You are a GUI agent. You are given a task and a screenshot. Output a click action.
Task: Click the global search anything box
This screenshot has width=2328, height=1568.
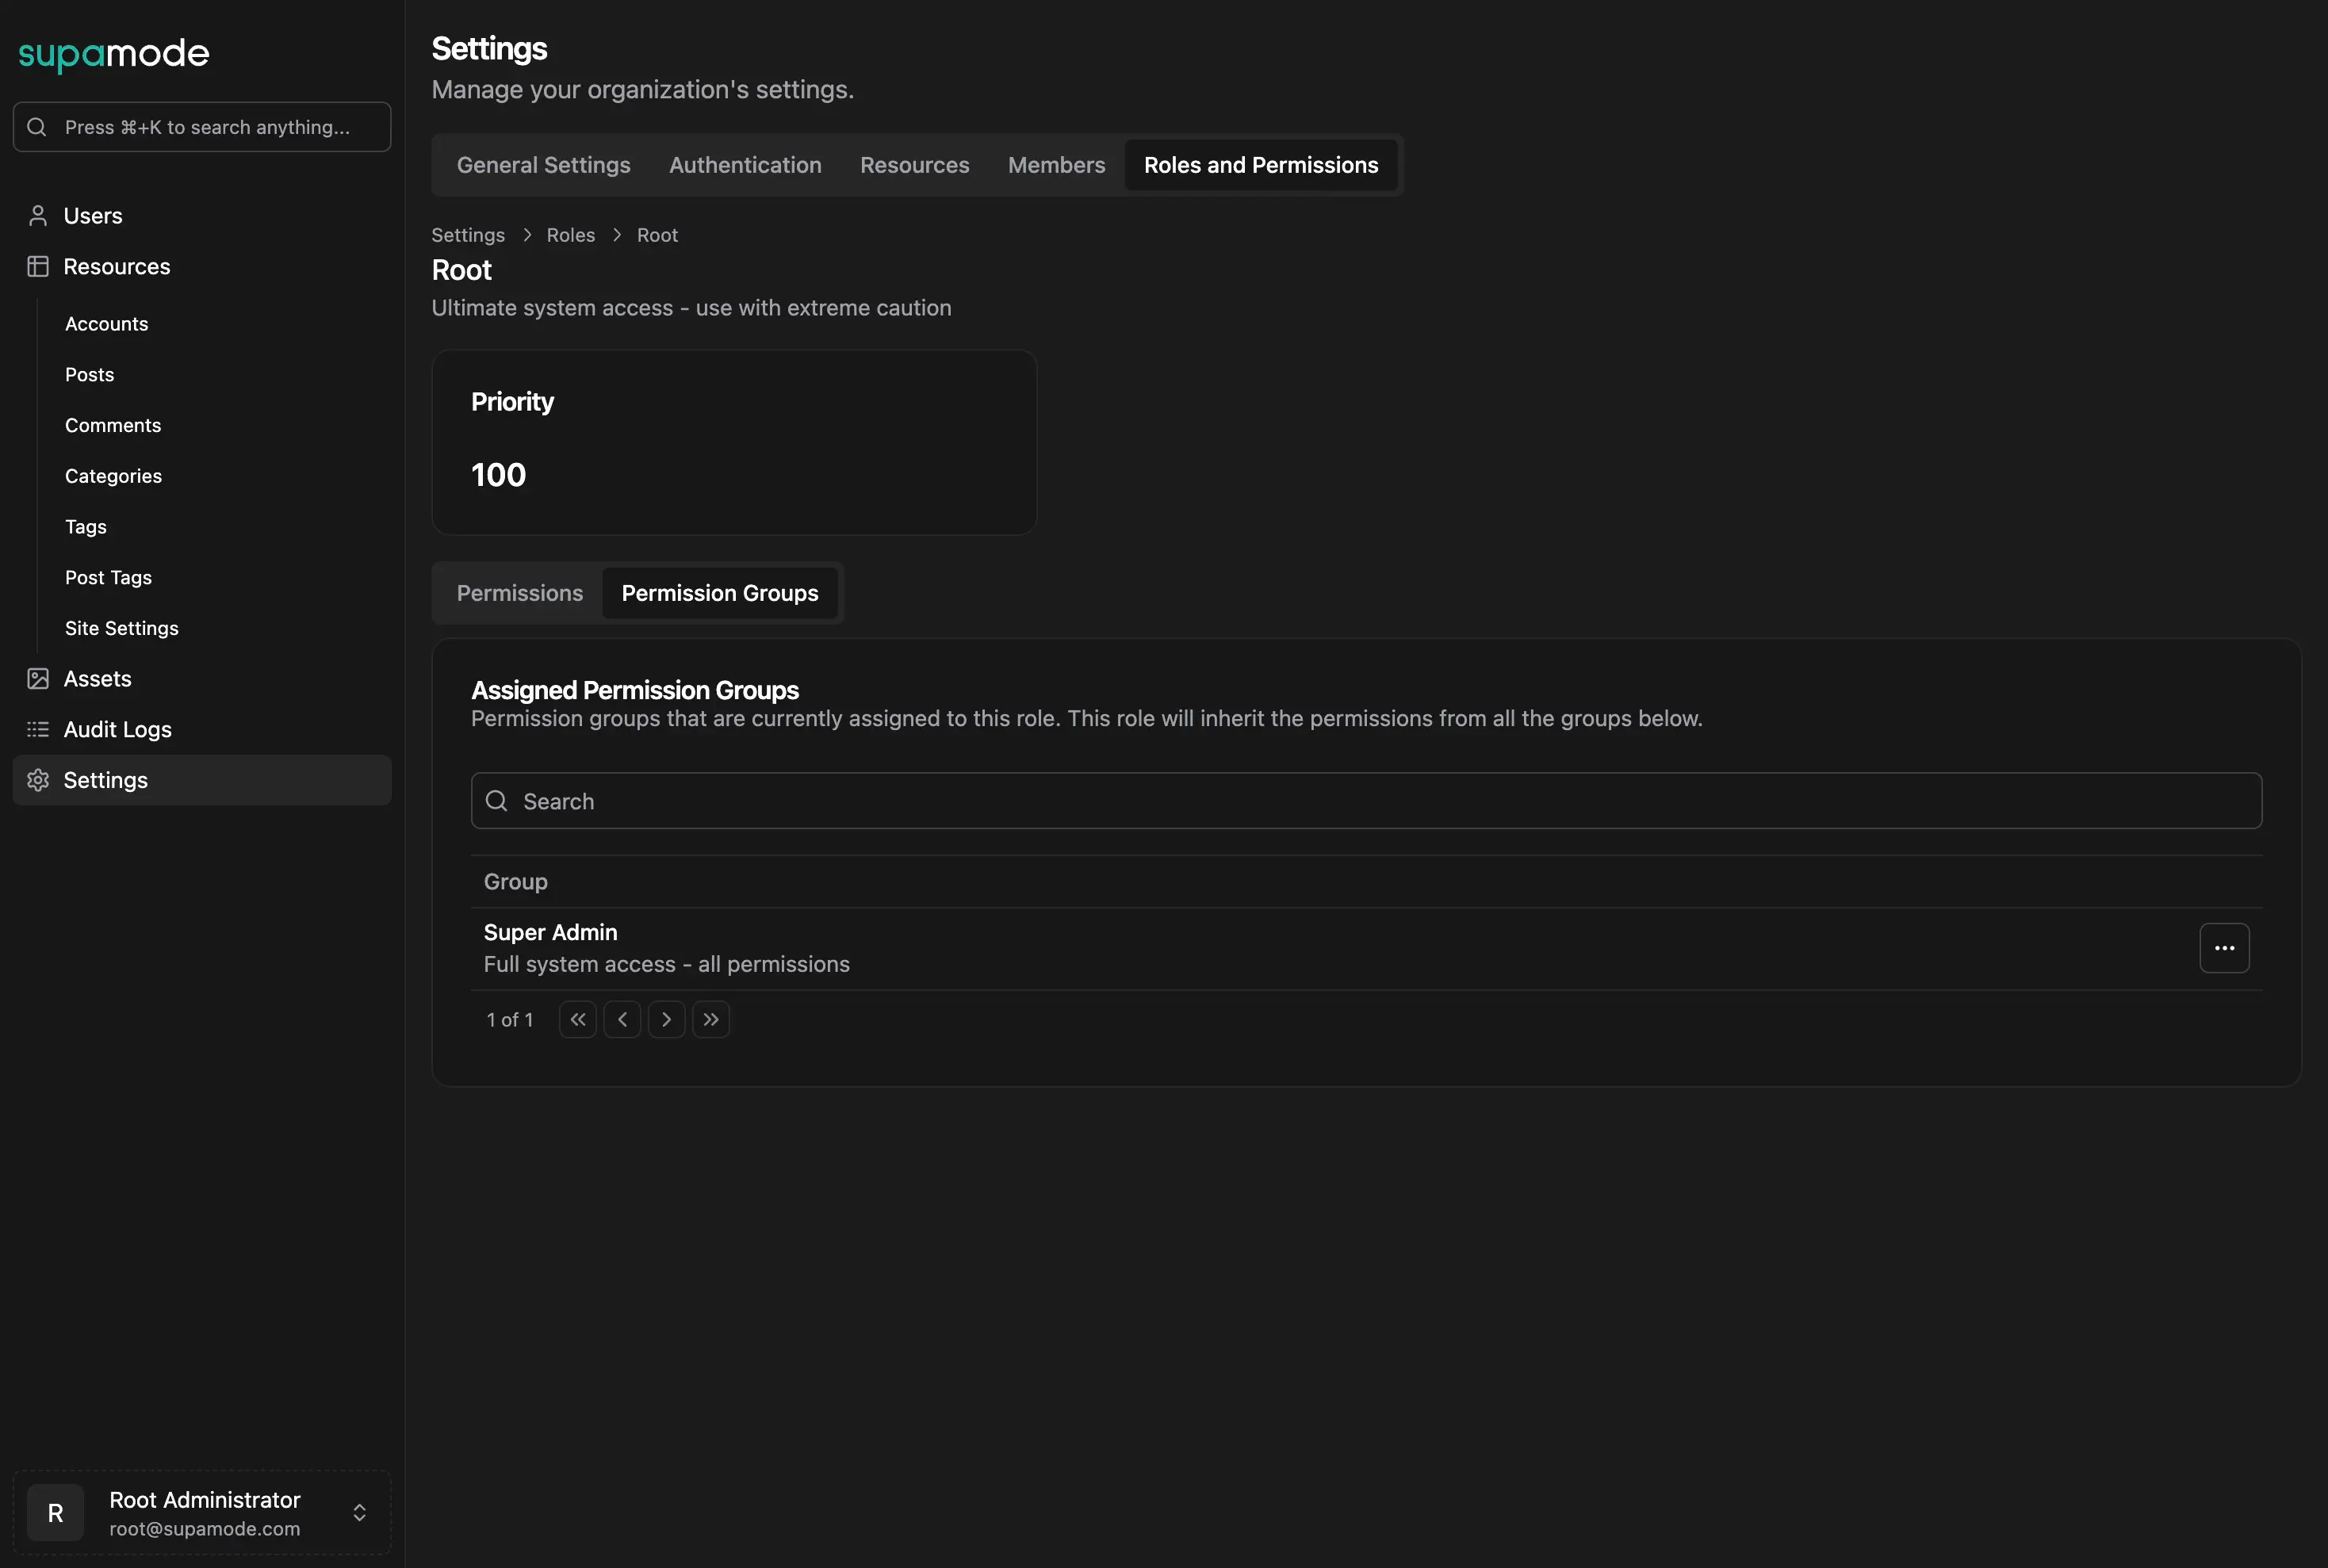(x=202, y=127)
